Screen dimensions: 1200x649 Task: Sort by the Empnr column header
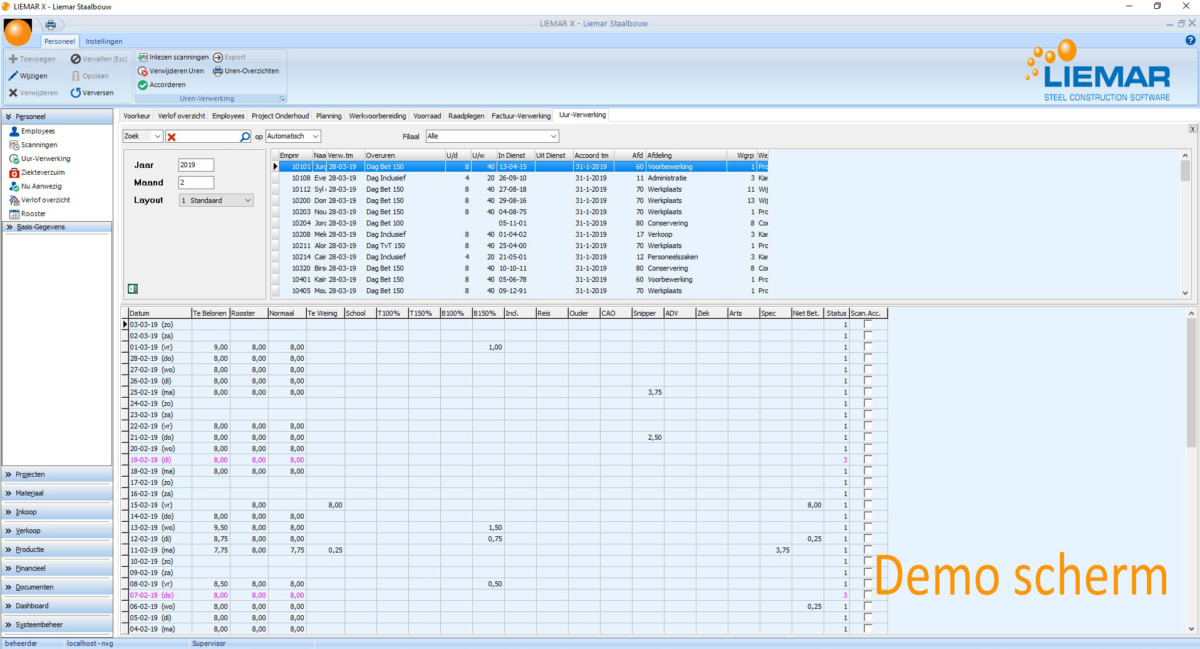click(x=295, y=155)
